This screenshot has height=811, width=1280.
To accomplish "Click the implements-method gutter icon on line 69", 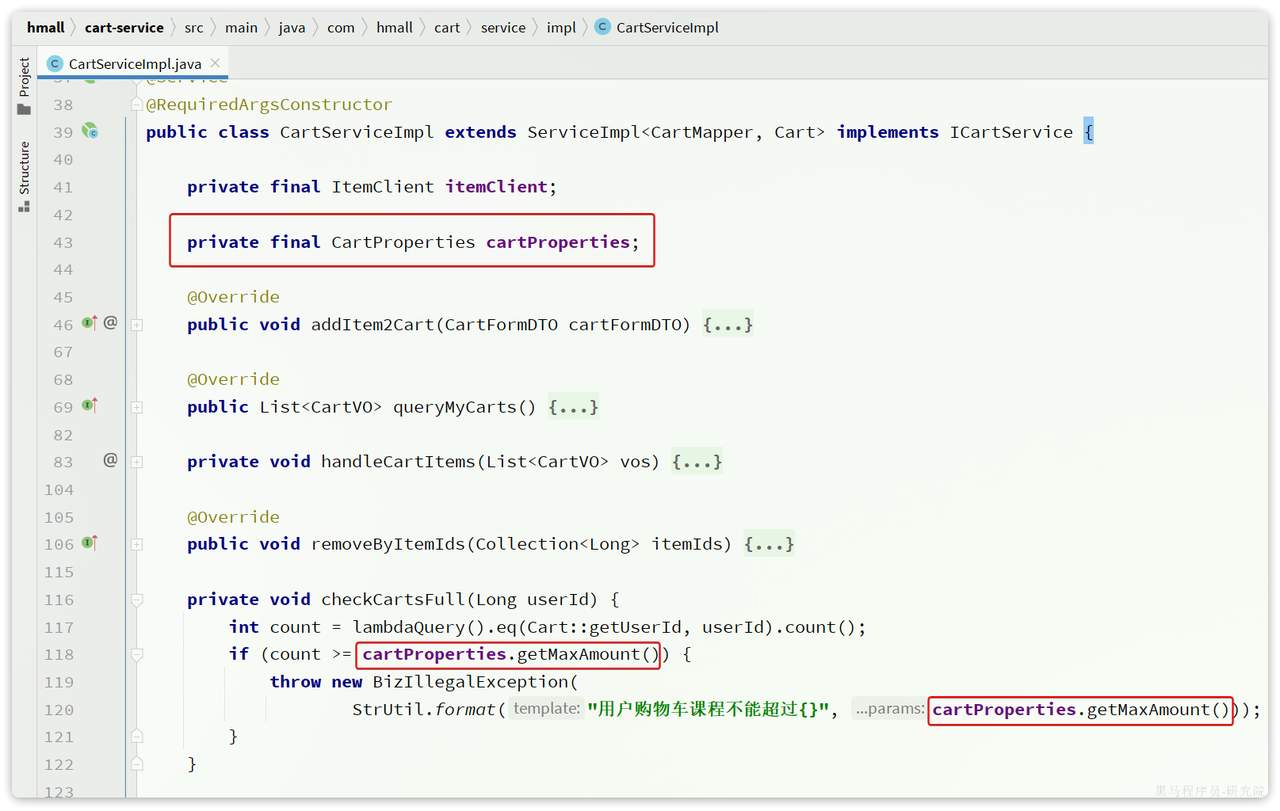I will click(x=90, y=406).
